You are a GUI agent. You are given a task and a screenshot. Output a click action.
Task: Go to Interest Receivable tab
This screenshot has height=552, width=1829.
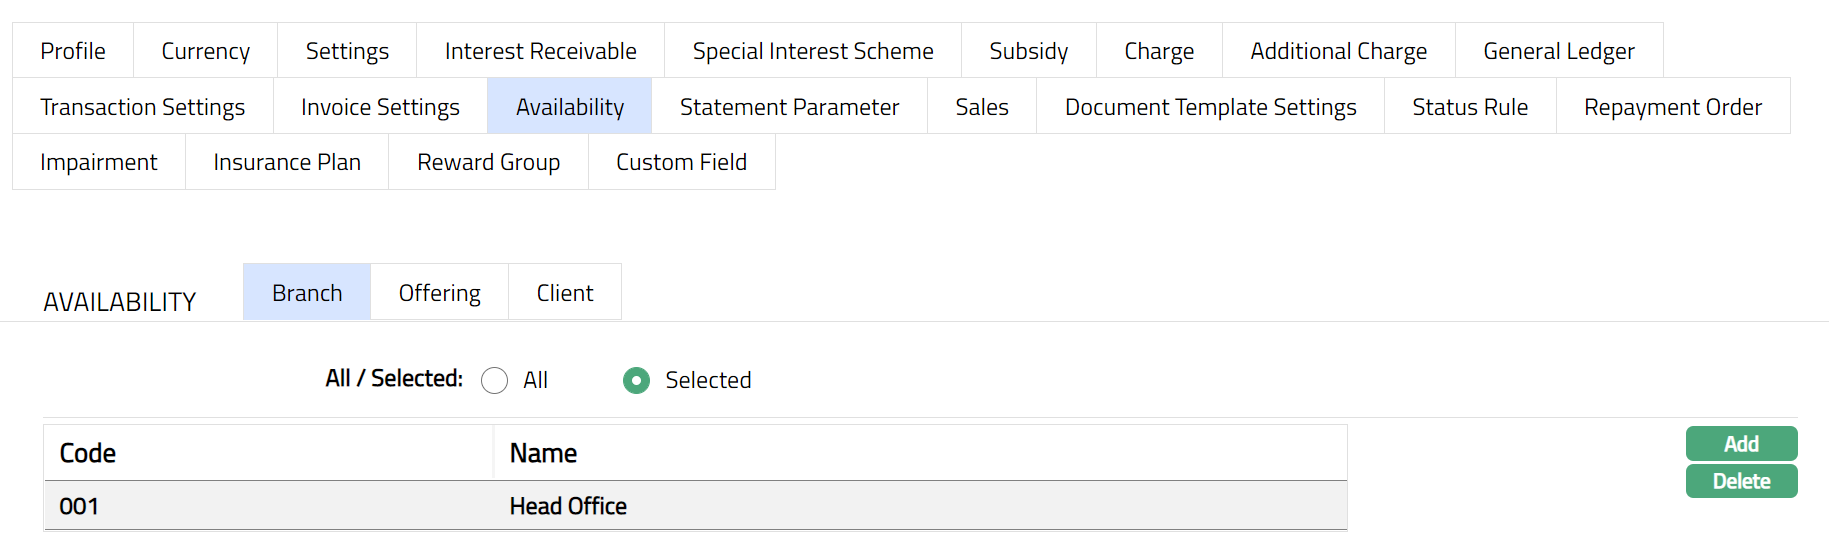[540, 51]
